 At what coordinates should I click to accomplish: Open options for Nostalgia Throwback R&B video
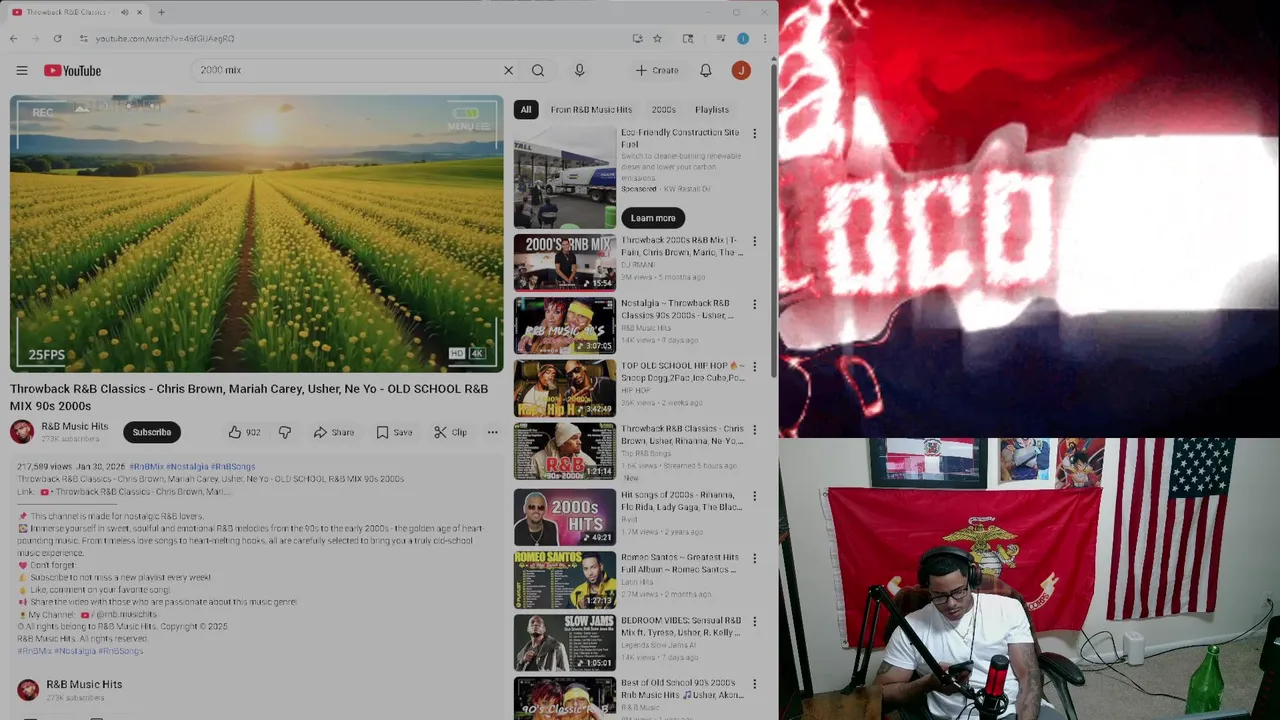[754, 304]
